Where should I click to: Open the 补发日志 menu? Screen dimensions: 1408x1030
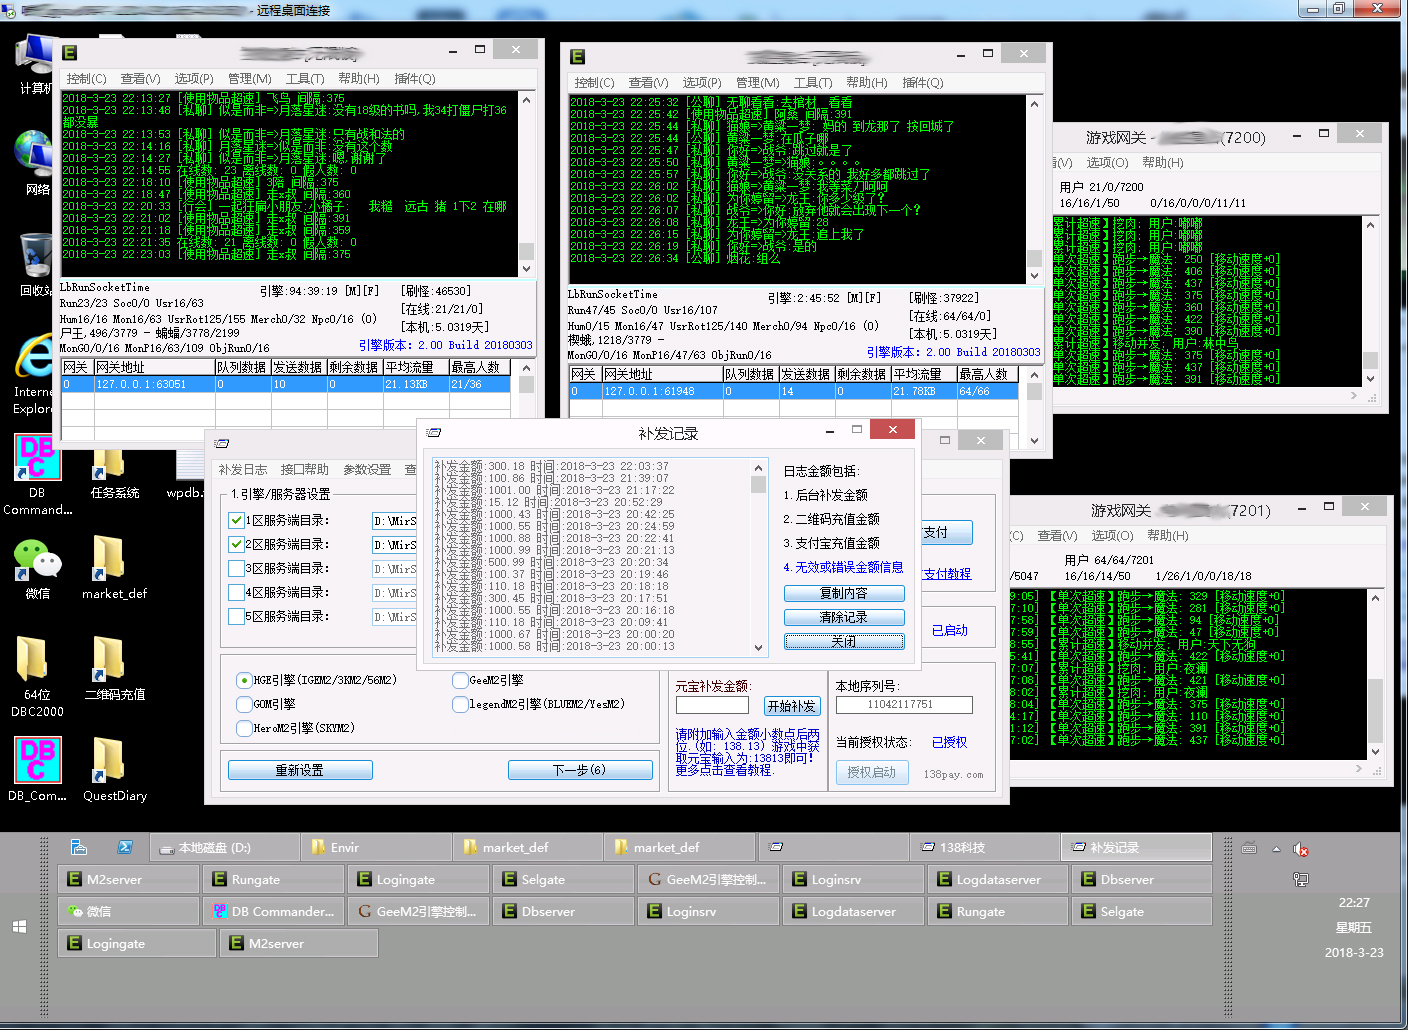click(x=243, y=470)
